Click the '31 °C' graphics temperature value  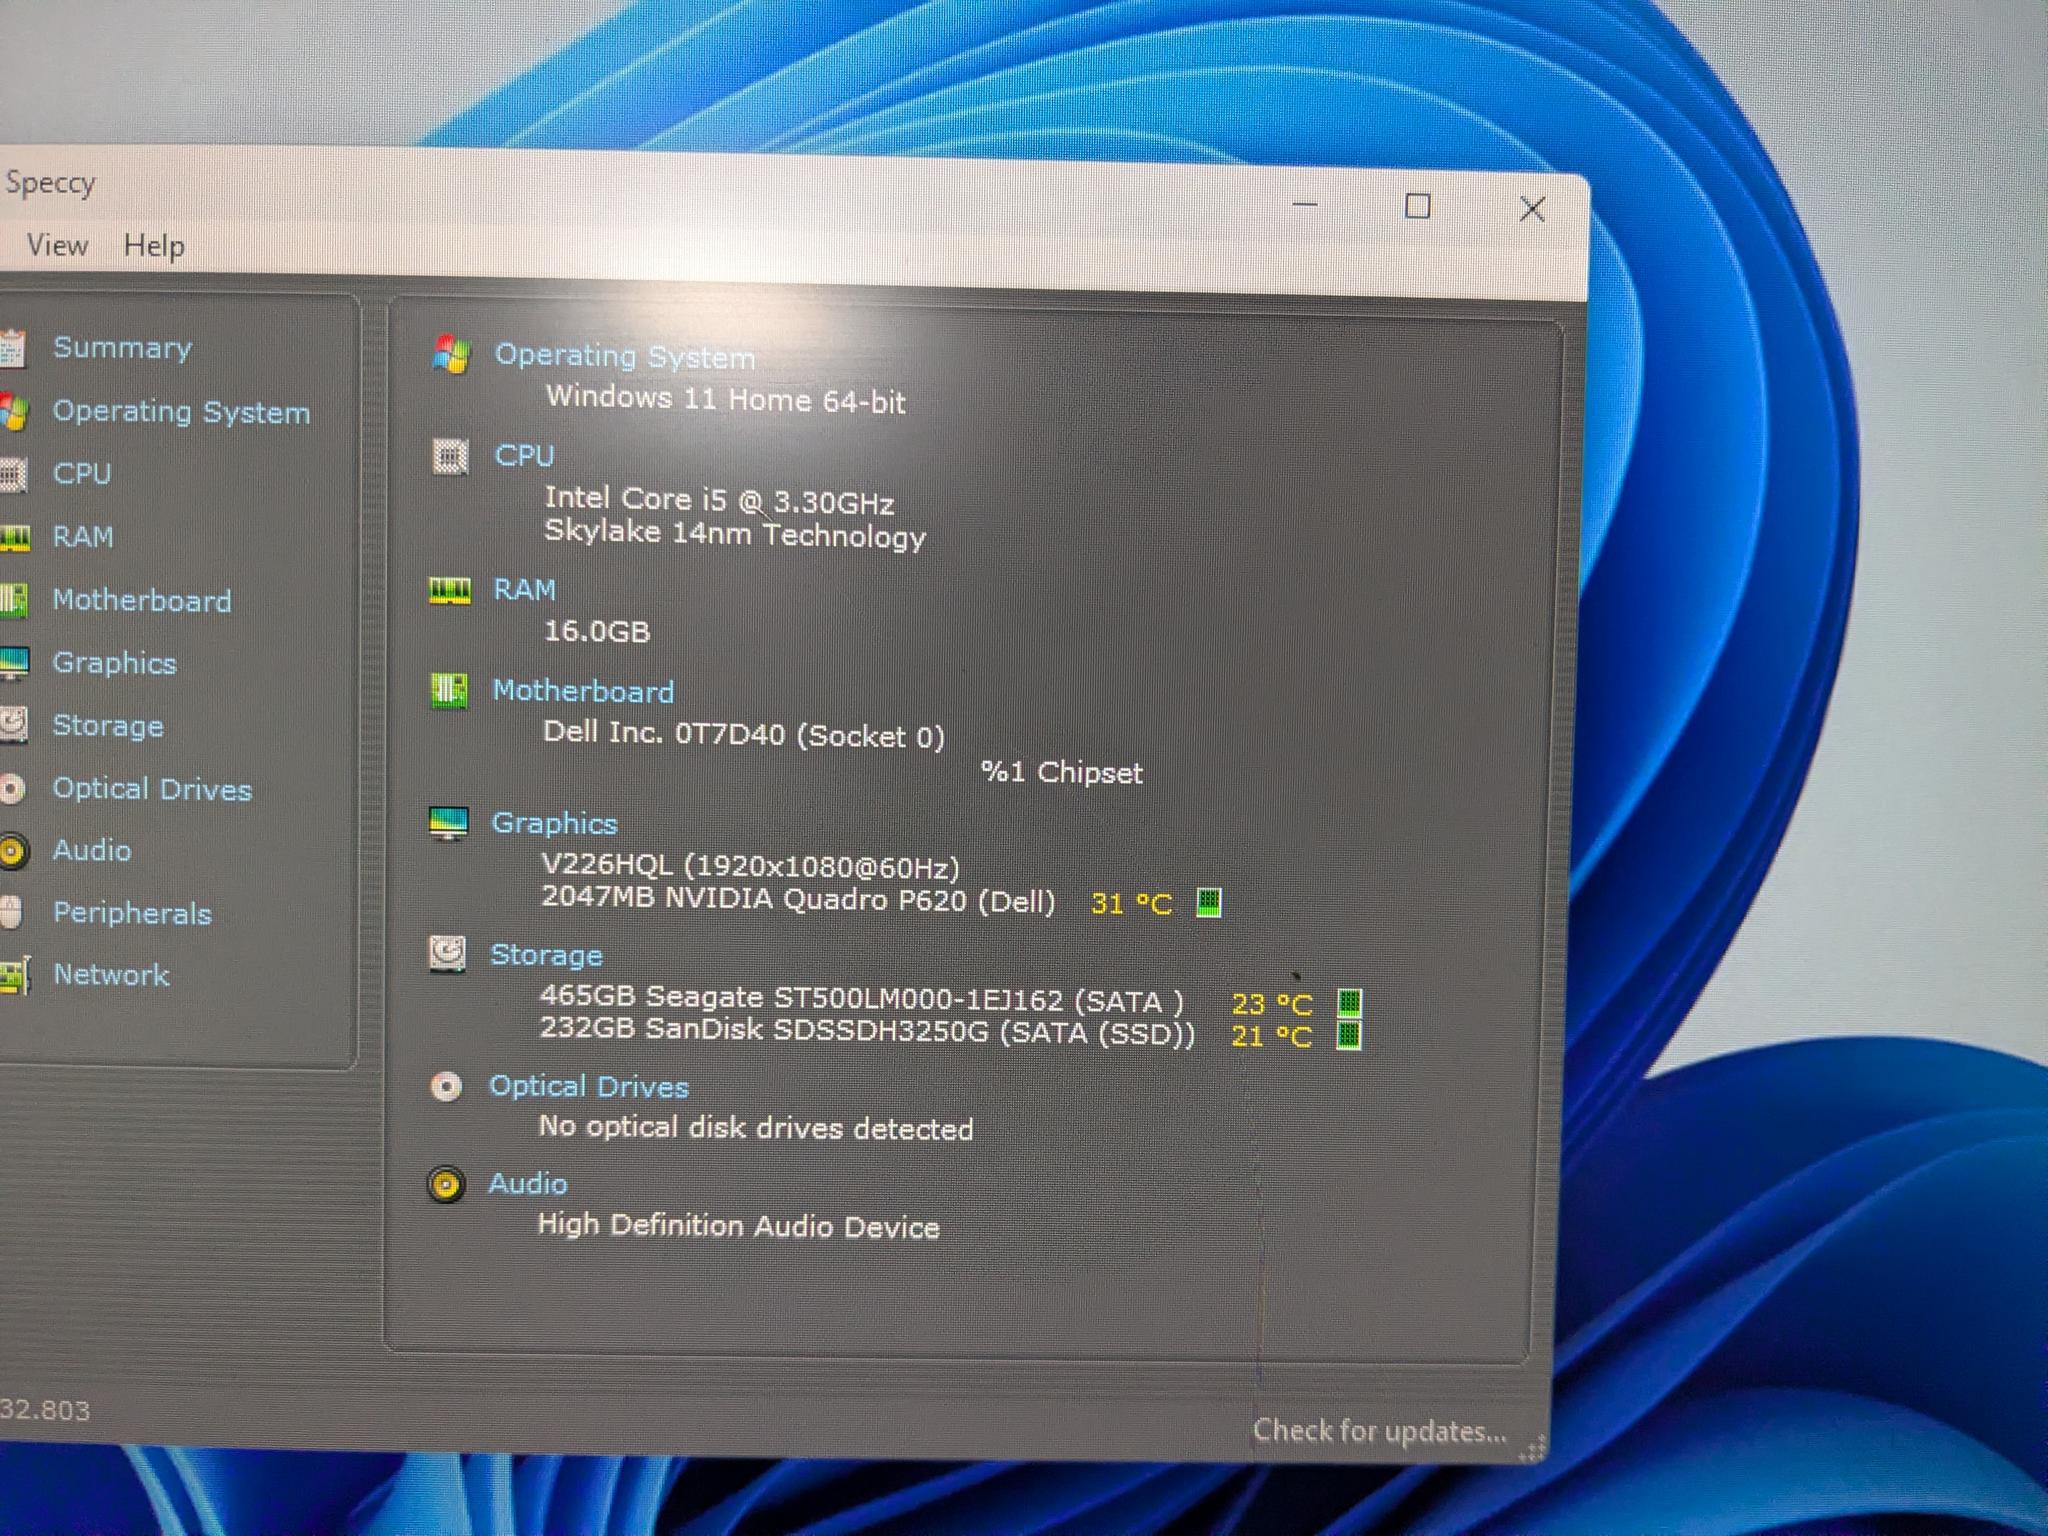1131,904
